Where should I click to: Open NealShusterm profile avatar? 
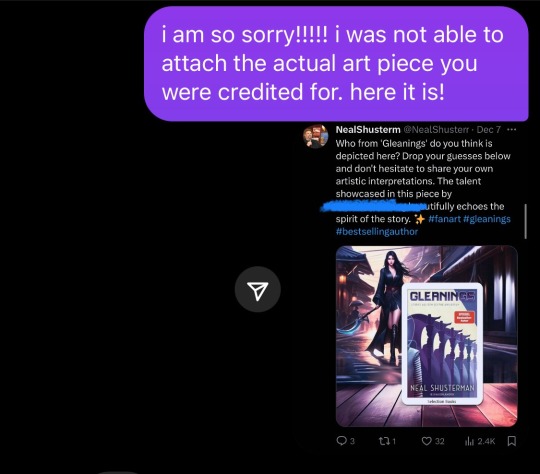coord(315,136)
